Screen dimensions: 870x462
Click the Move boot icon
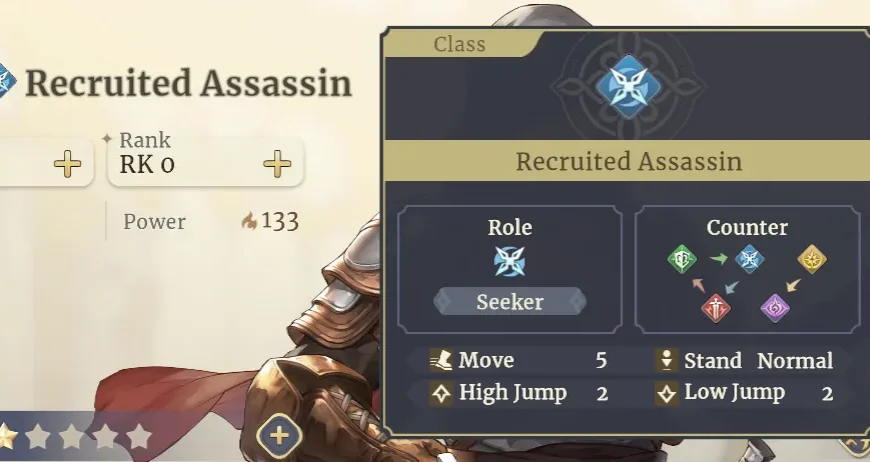click(x=441, y=361)
